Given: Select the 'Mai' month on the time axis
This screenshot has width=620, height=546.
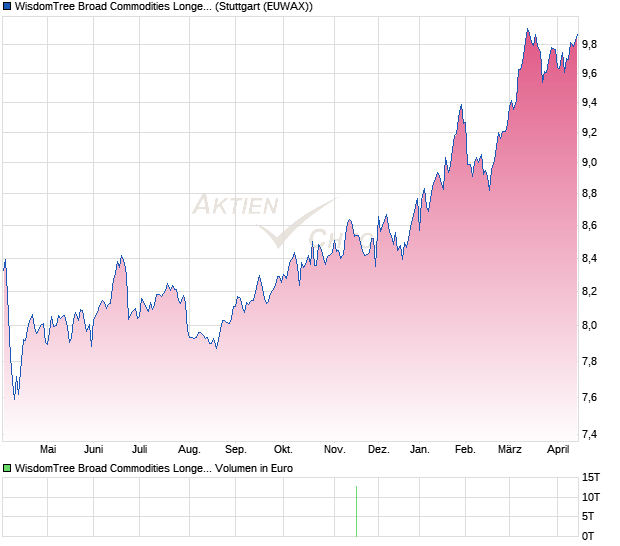Looking at the screenshot, I should 46,450.
